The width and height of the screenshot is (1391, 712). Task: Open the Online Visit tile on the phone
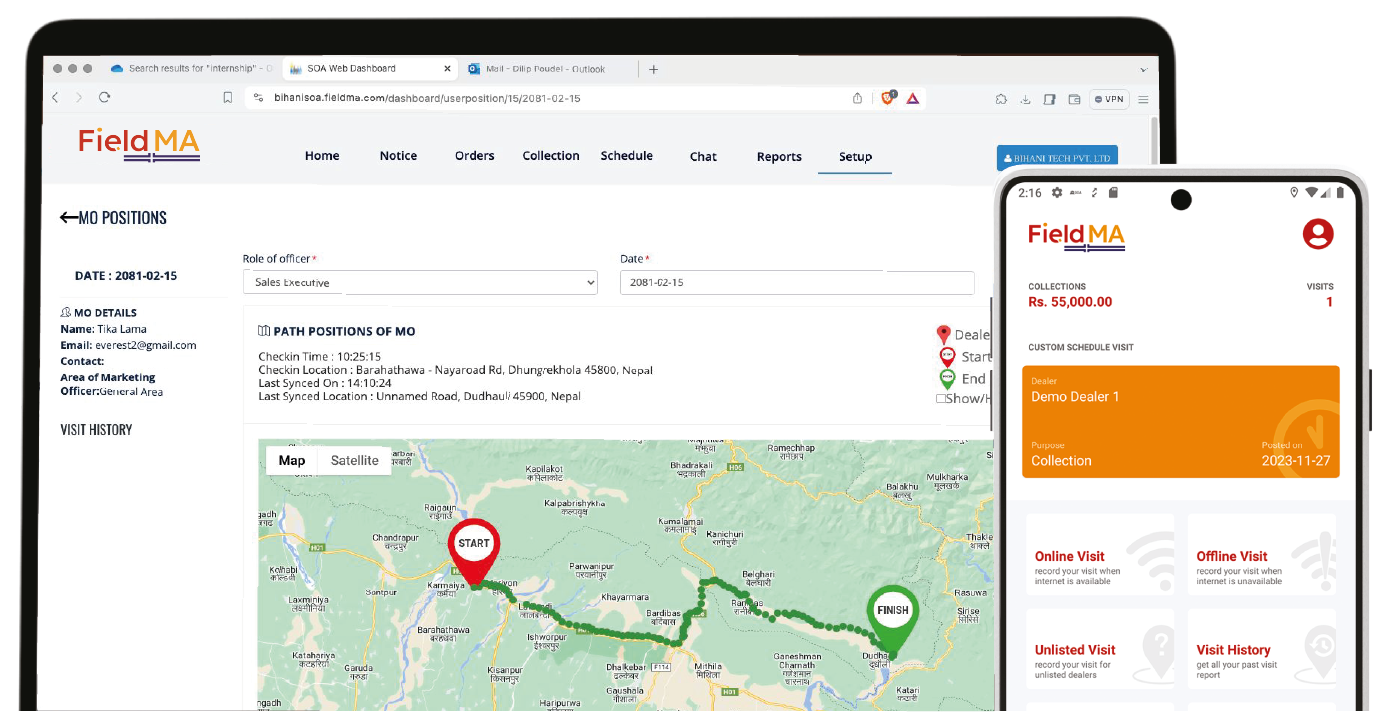tap(1100, 554)
